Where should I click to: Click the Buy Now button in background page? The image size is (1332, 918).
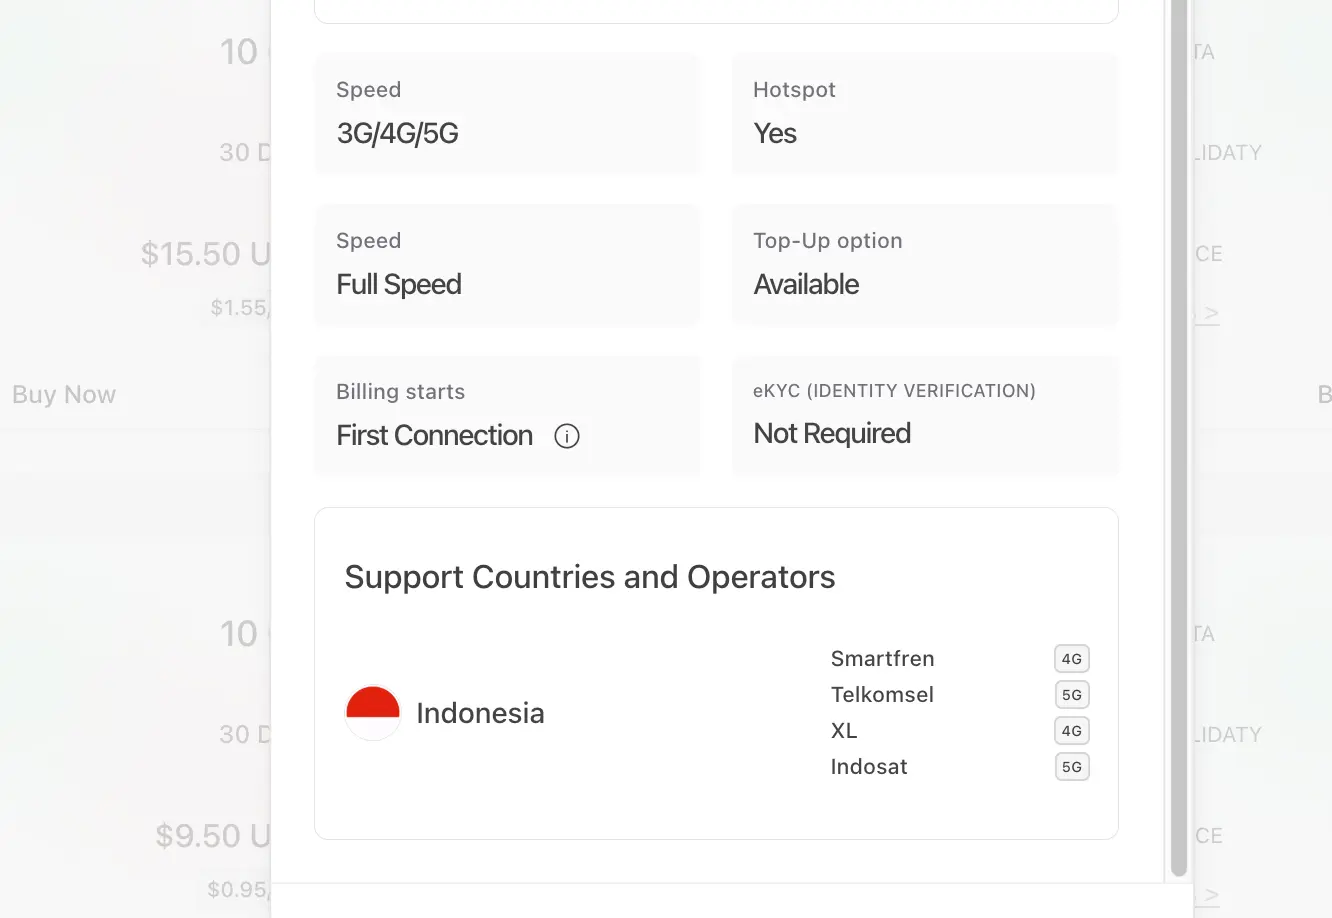[64, 395]
